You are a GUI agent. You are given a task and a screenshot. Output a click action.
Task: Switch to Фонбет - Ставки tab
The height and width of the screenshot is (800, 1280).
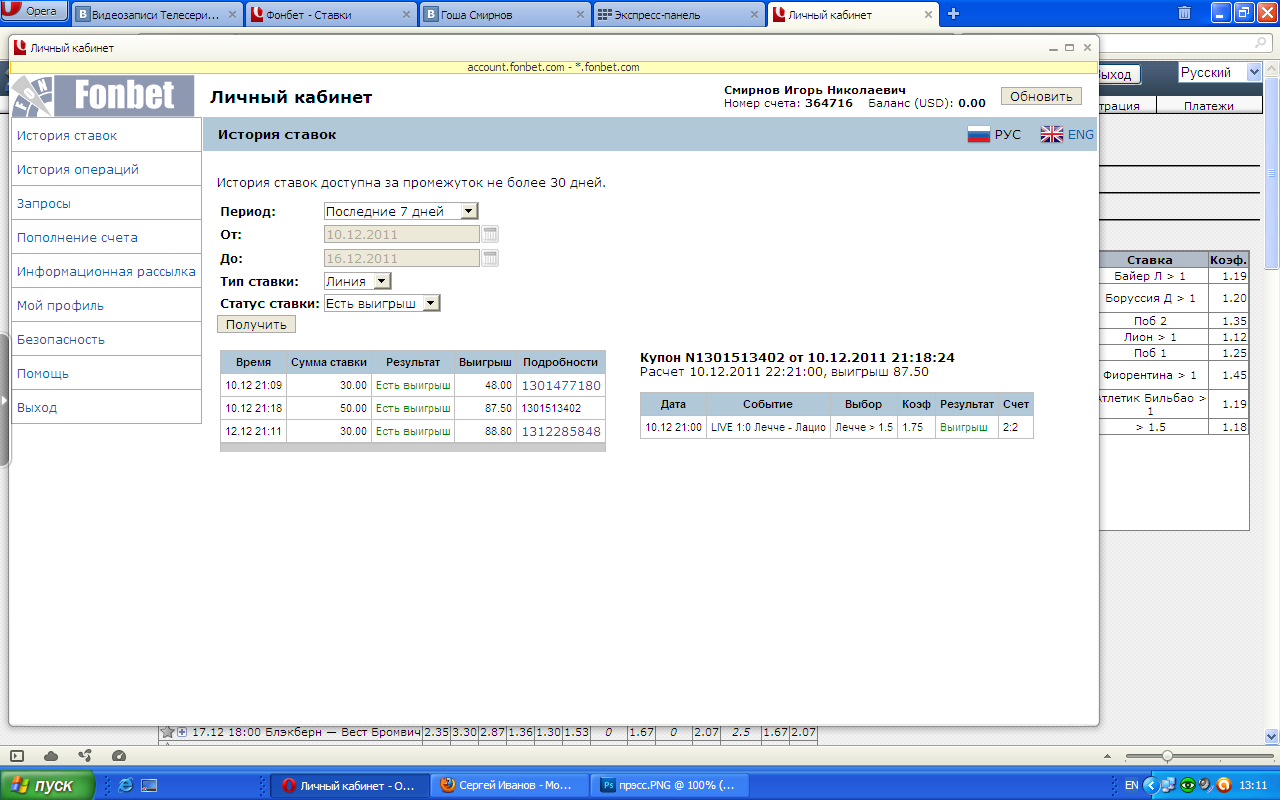(330, 15)
